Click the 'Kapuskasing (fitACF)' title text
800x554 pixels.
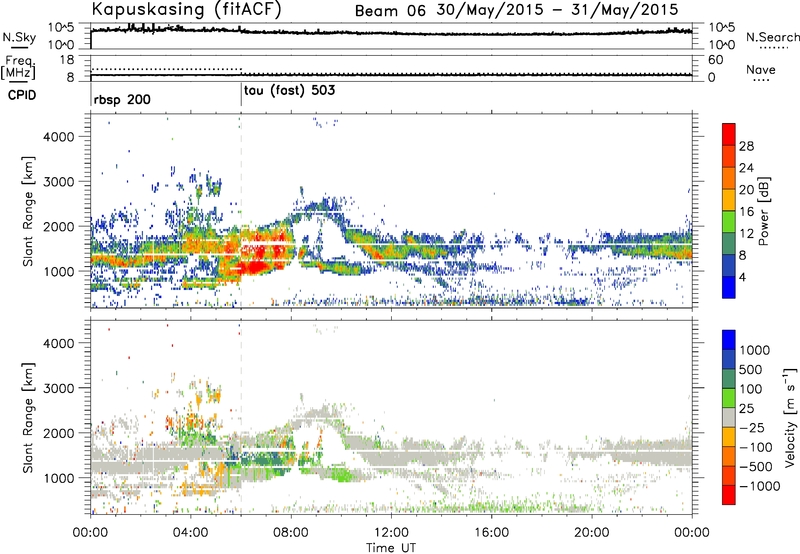point(186,9)
